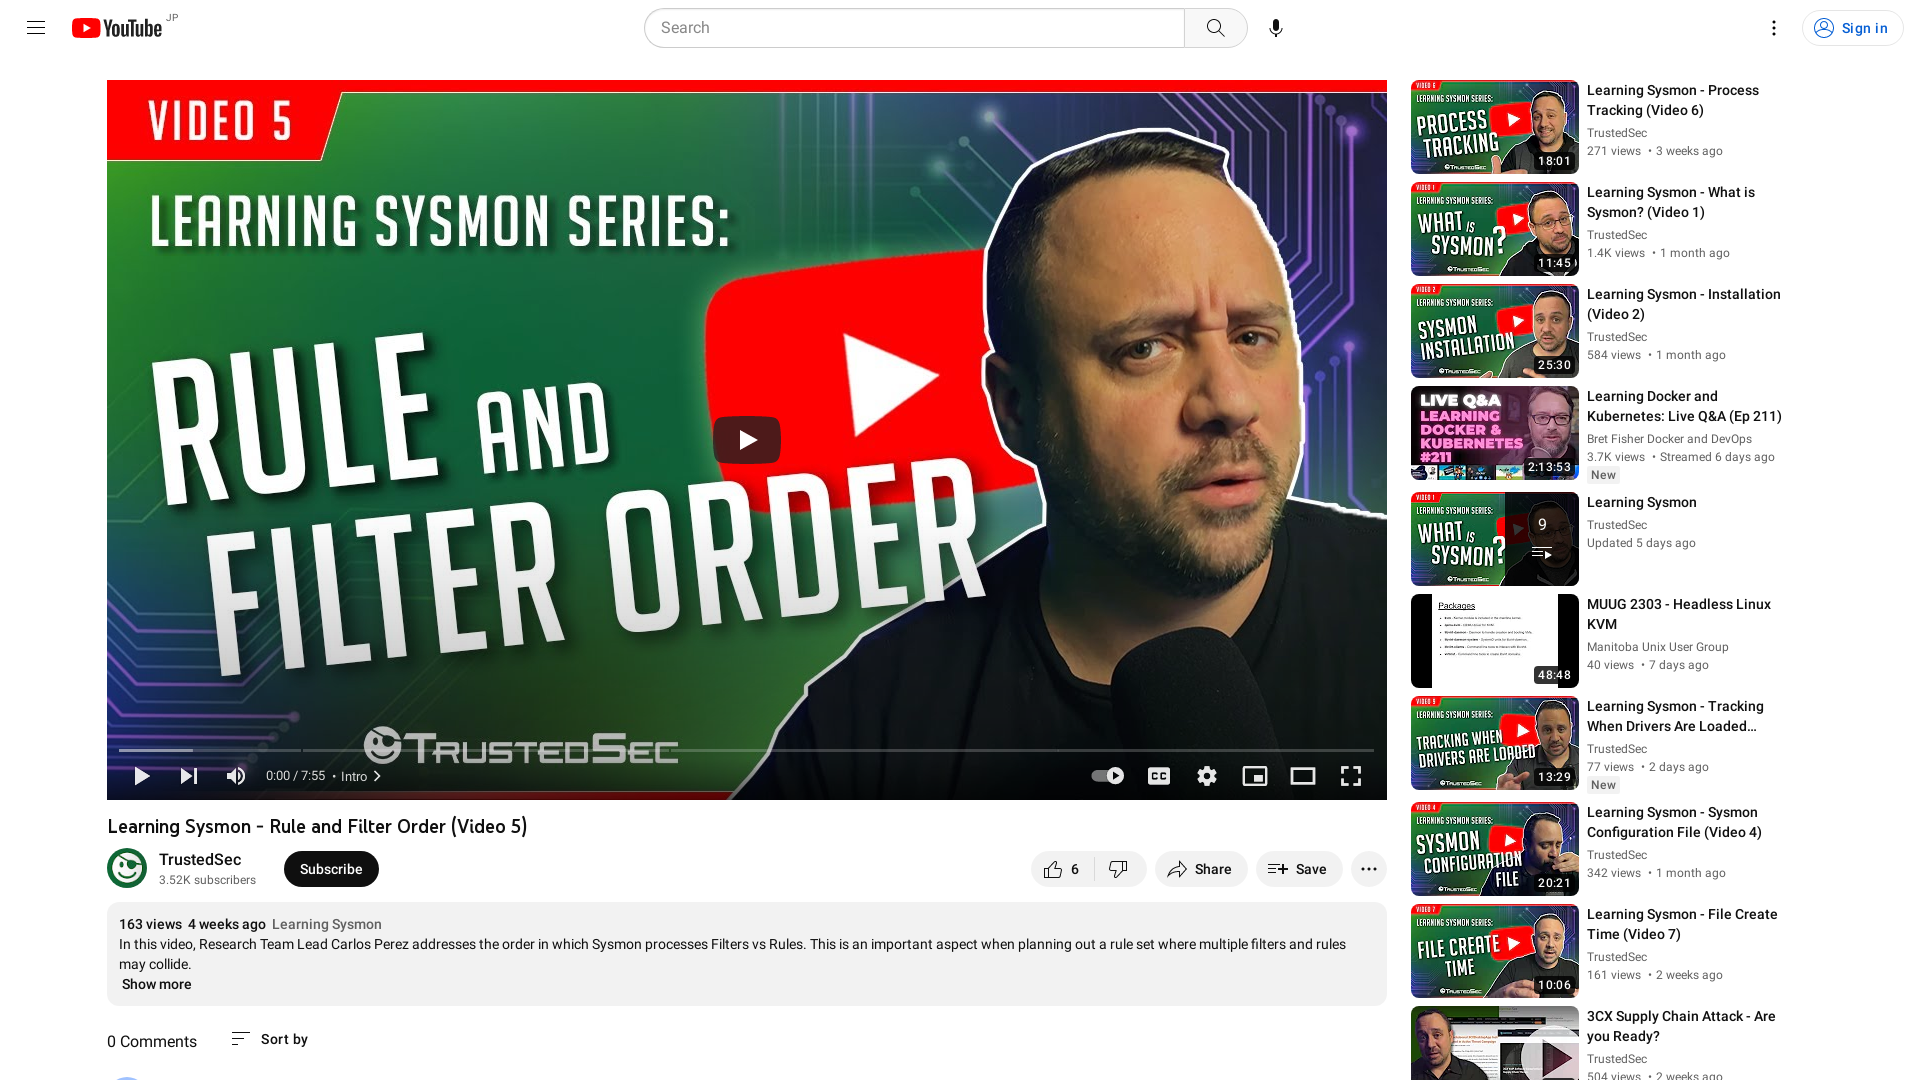Toggle fullscreen video playback
The image size is (1920, 1080).
click(x=1352, y=775)
